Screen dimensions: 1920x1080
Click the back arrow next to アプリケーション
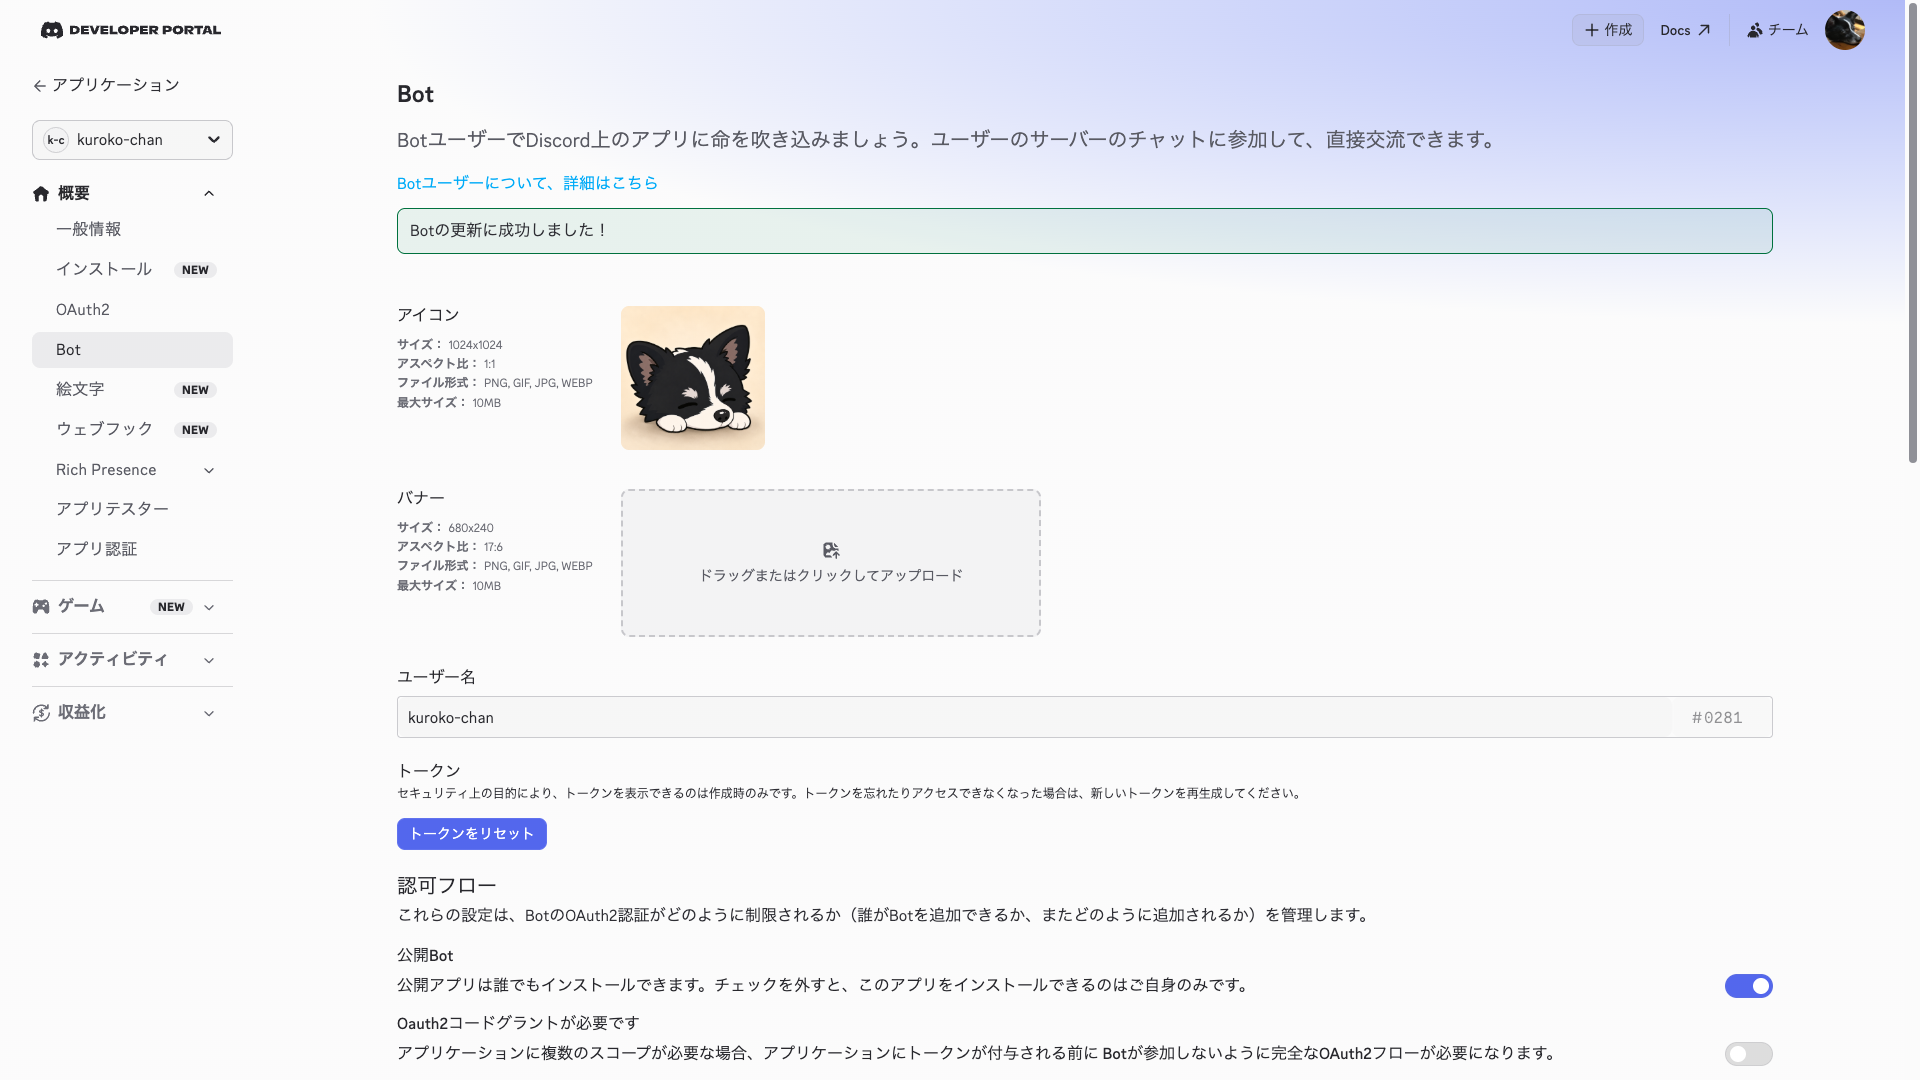point(39,86)
